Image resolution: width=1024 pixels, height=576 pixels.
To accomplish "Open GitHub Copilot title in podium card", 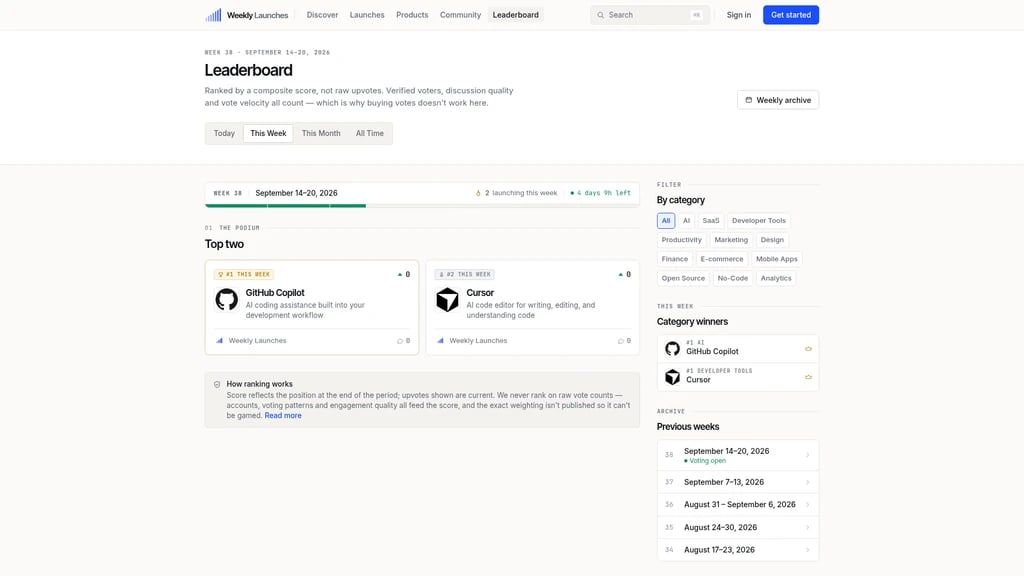I will tap(275, 293).
